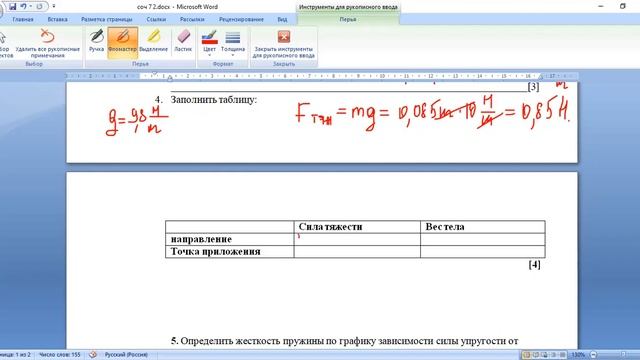Switch to Outline view button
The image size is (640, 360).
point(553,355)
